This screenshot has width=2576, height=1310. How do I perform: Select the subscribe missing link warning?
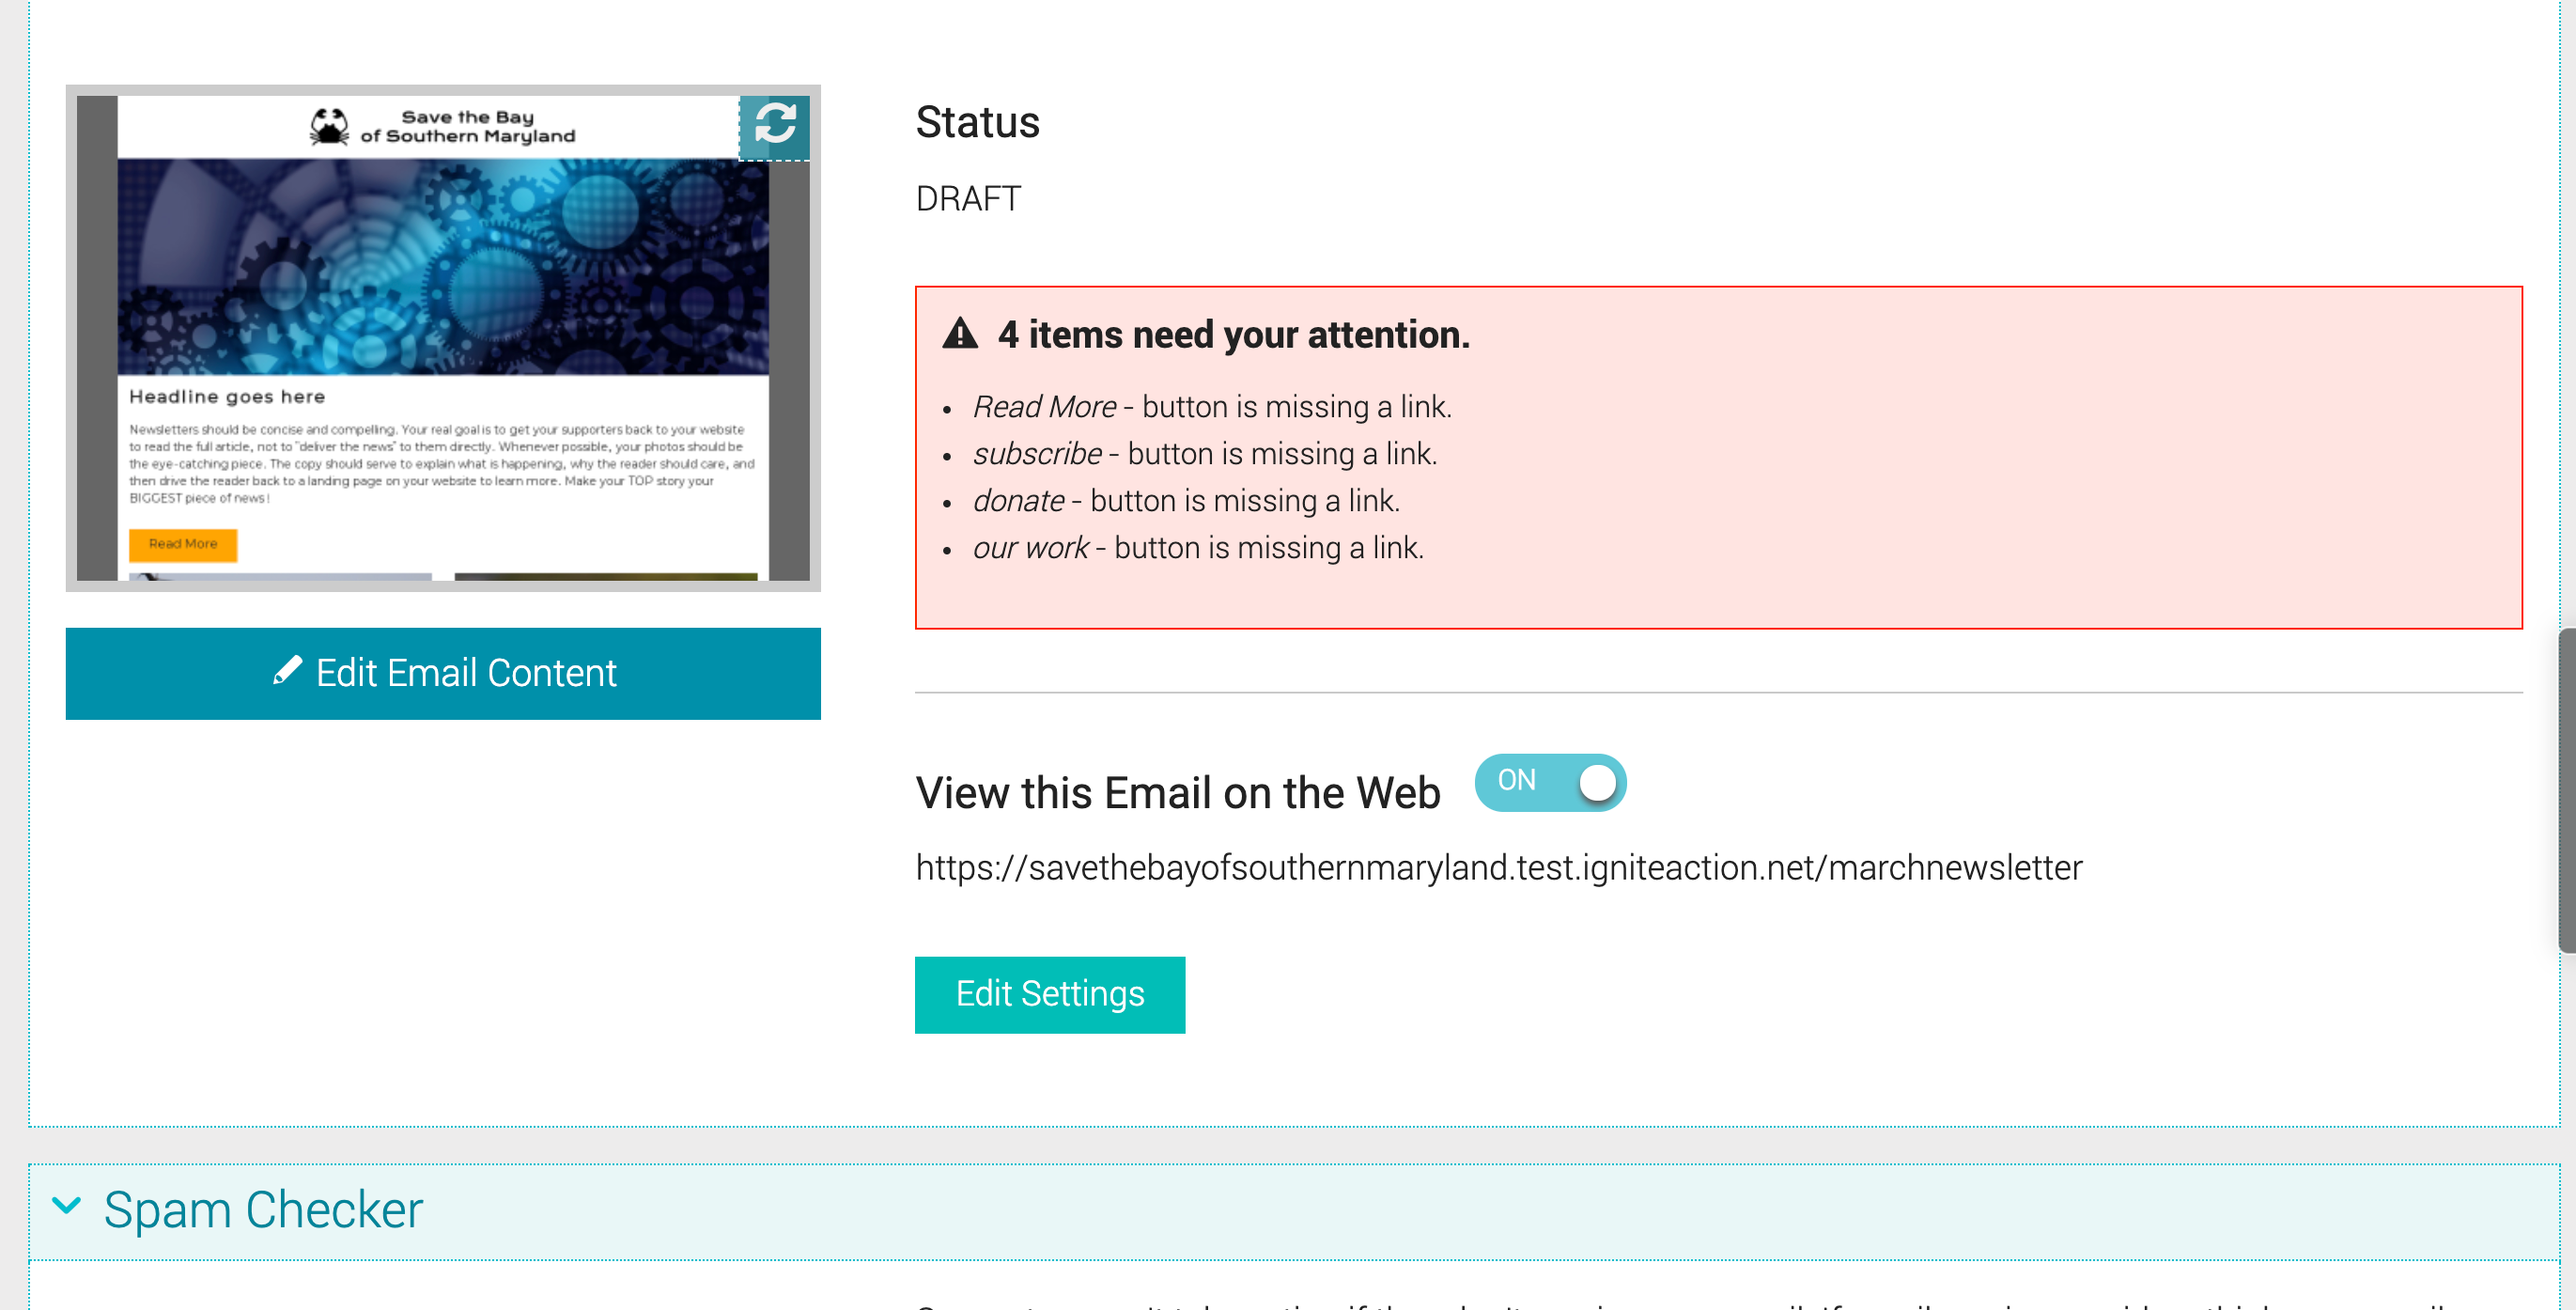[x=1205, y=454]
